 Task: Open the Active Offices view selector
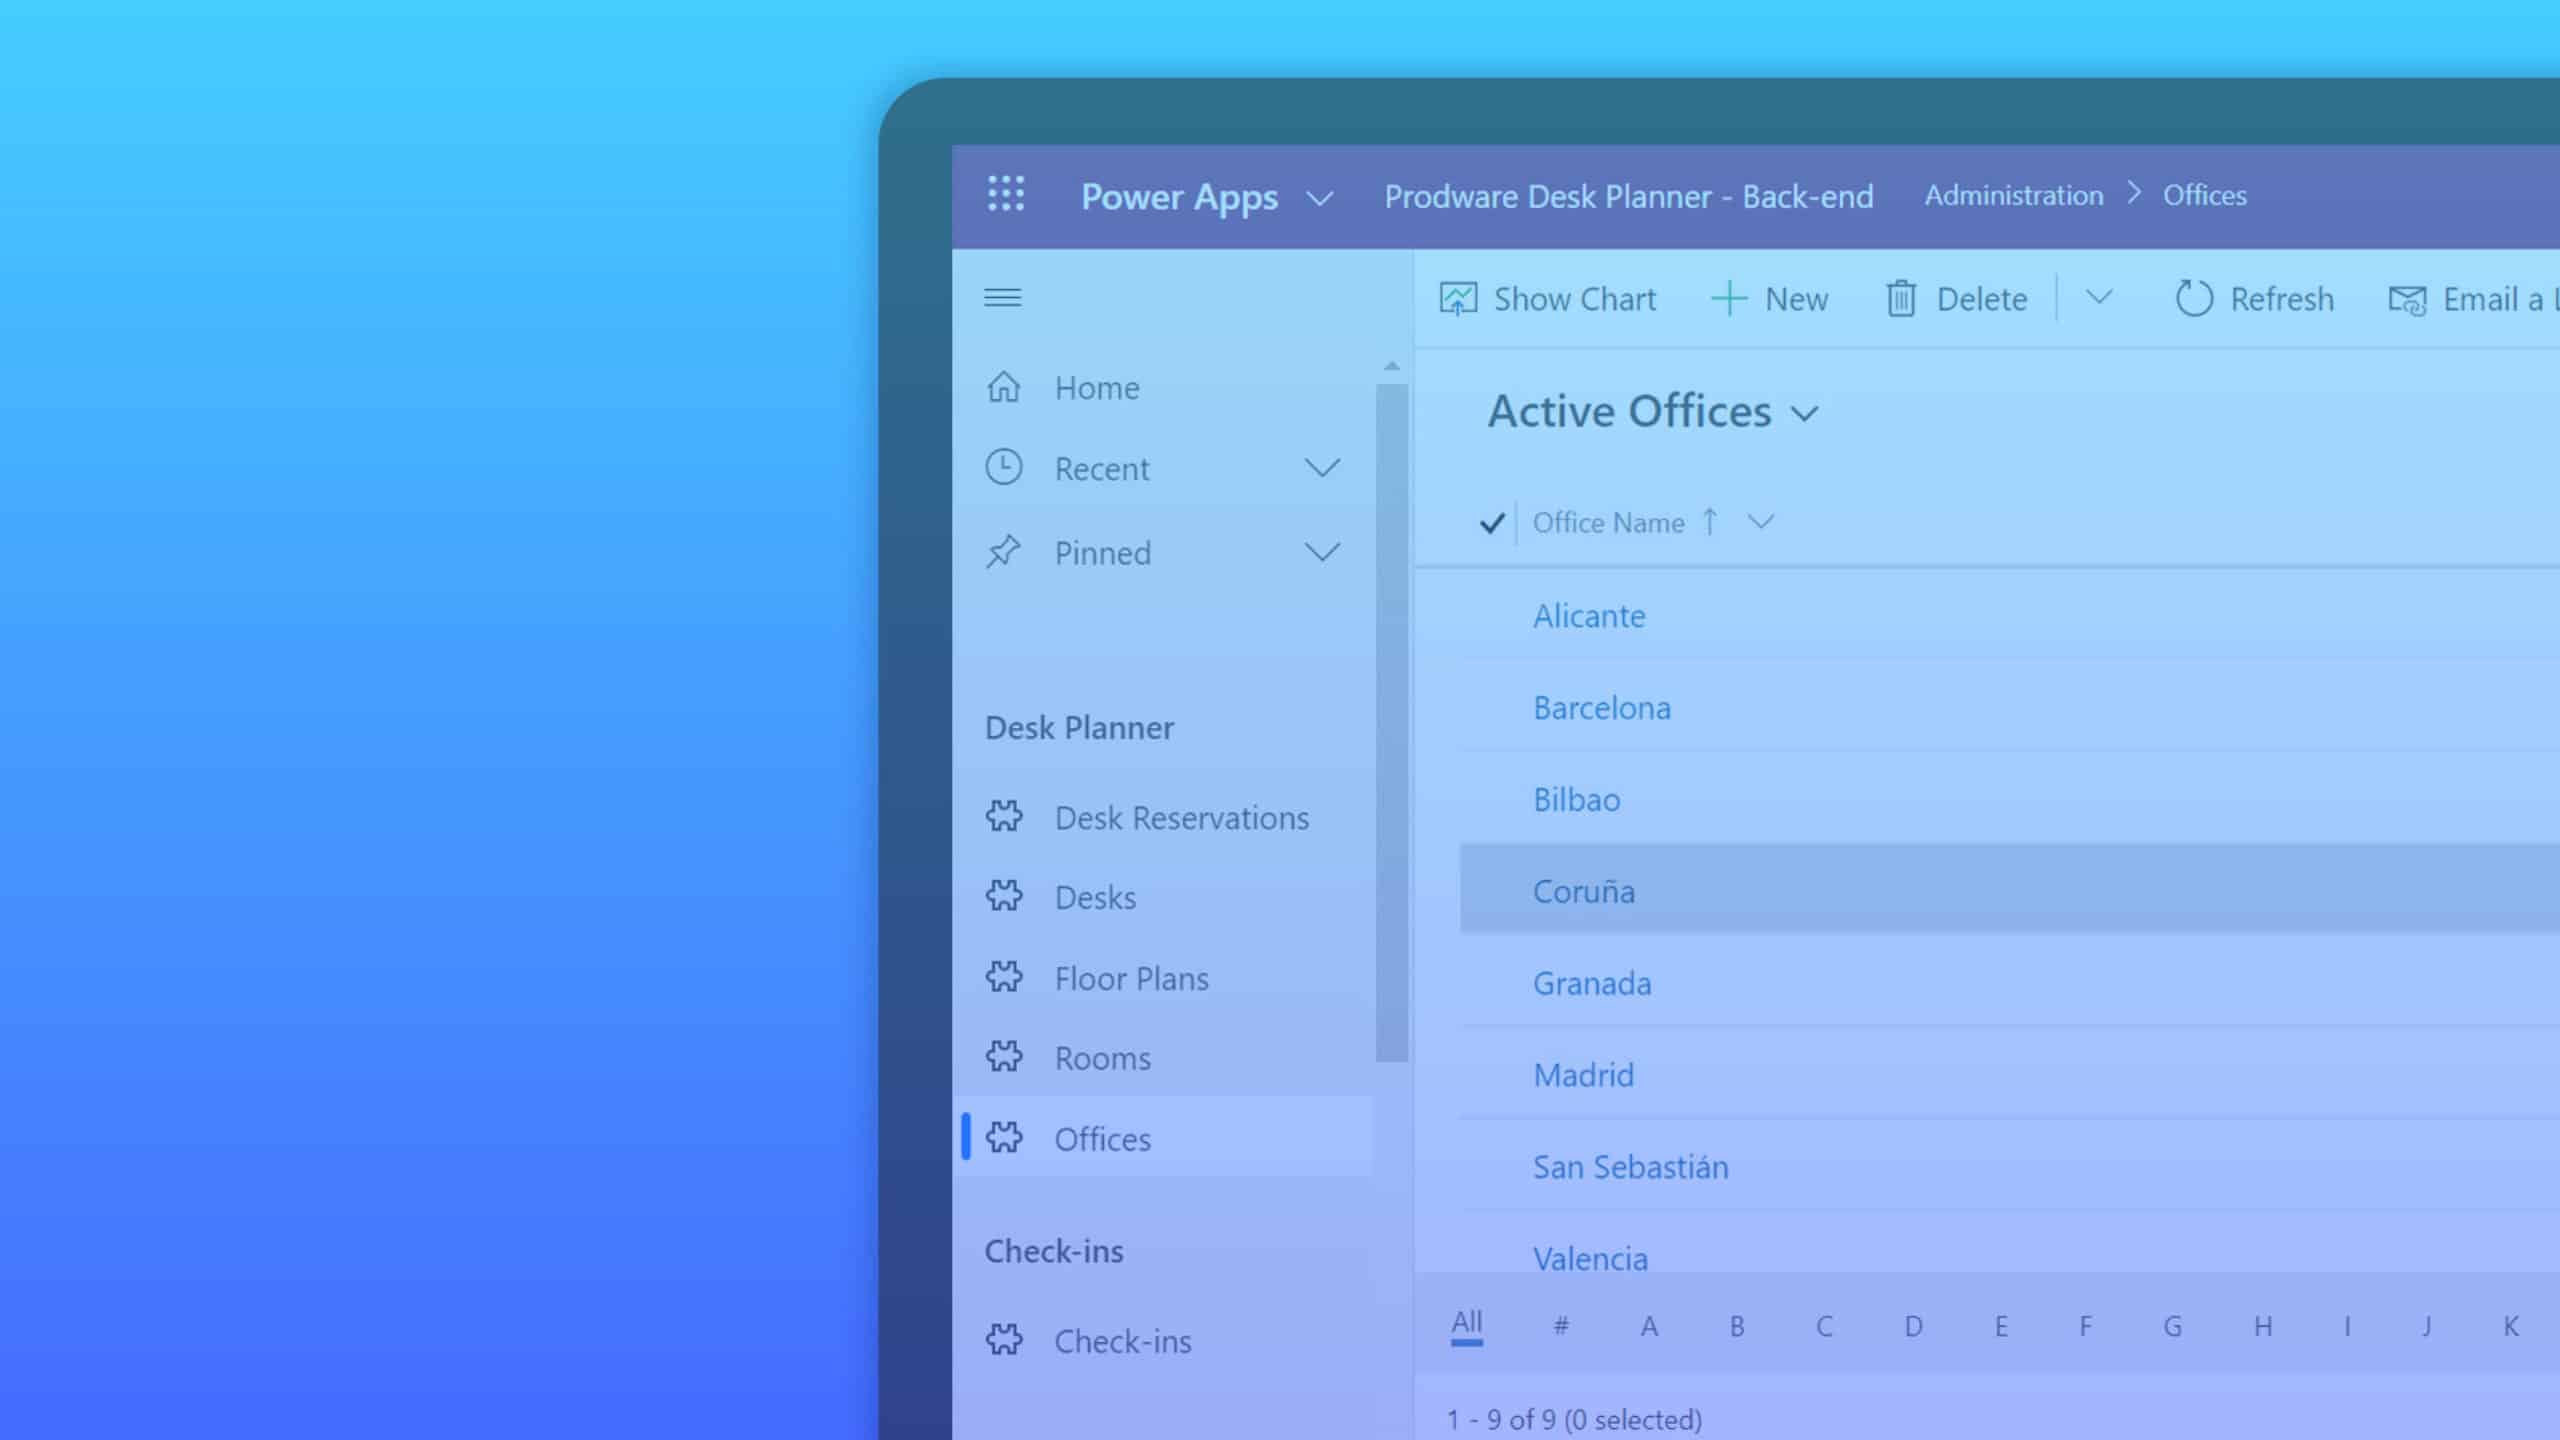[1806, 412]
